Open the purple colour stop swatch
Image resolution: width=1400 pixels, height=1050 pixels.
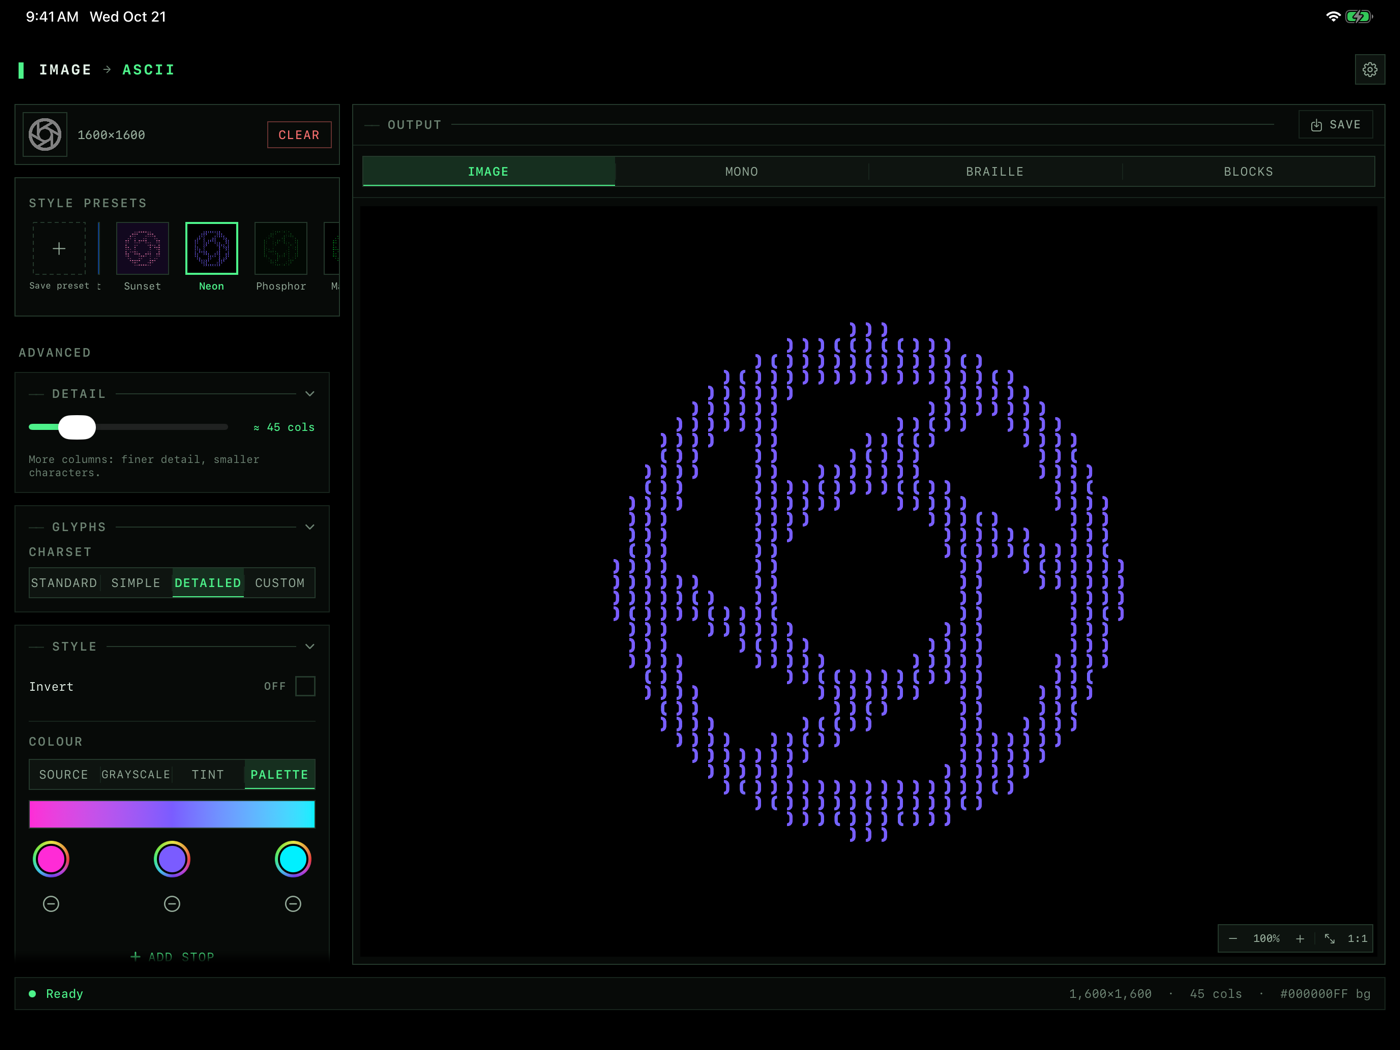172,859
